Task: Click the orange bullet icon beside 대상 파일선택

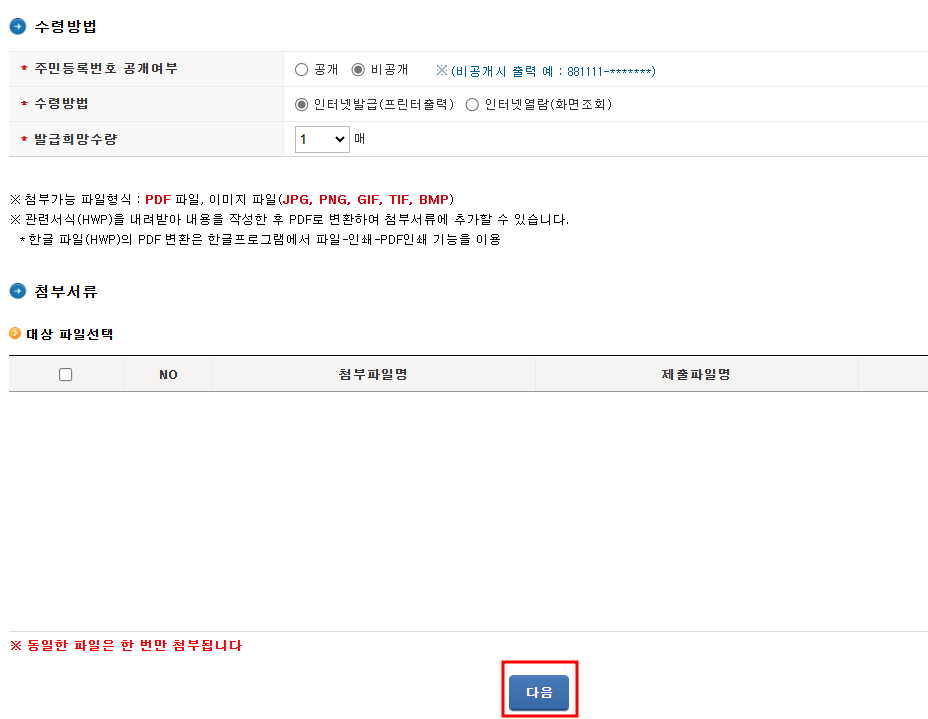Action: point(17,334)
